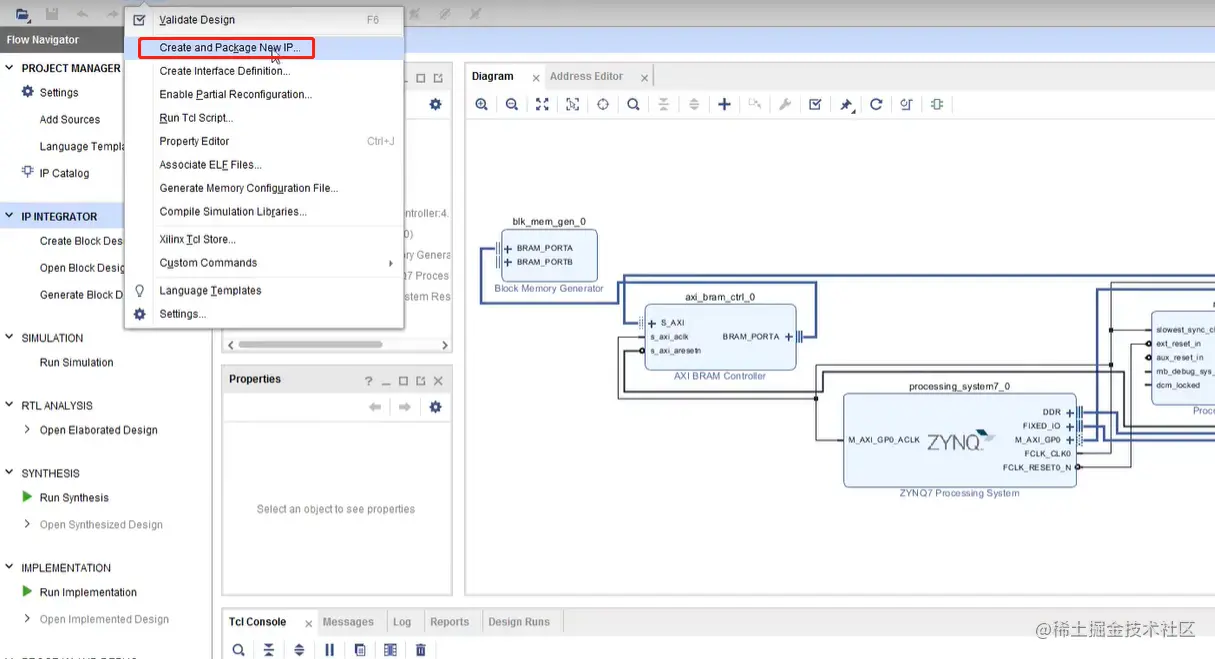Click Properties panel back arrow icon
This screenshot has width=1215, height=659.
375,407
